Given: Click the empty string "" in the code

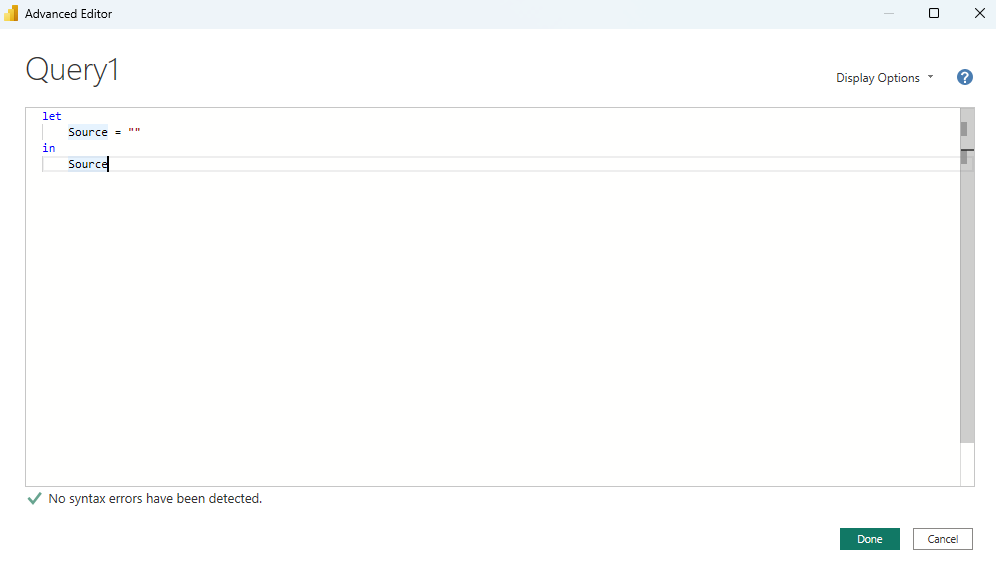Looking at the screenshot, I should [134, 132].
